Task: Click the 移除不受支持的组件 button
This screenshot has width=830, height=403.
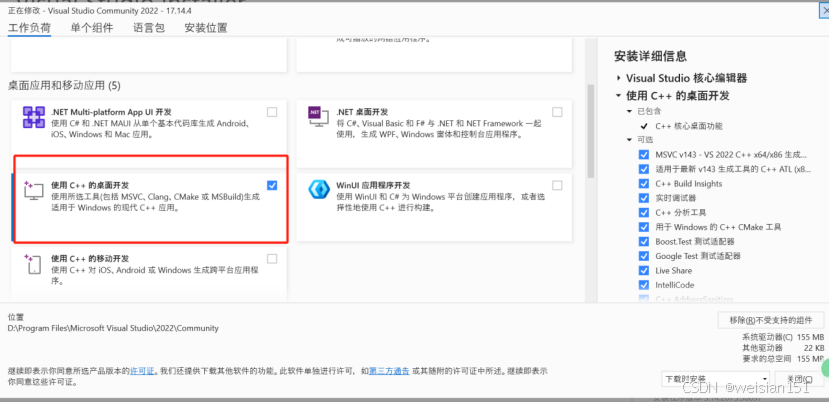Action: tap(771, 320)
